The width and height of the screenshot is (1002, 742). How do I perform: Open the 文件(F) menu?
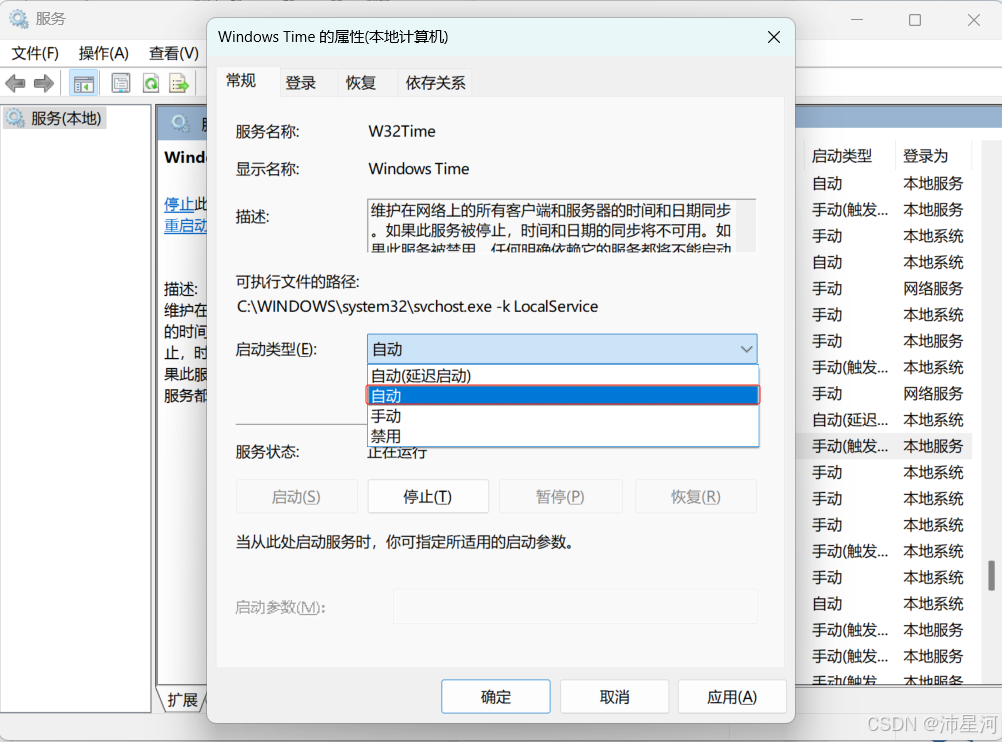35,53
